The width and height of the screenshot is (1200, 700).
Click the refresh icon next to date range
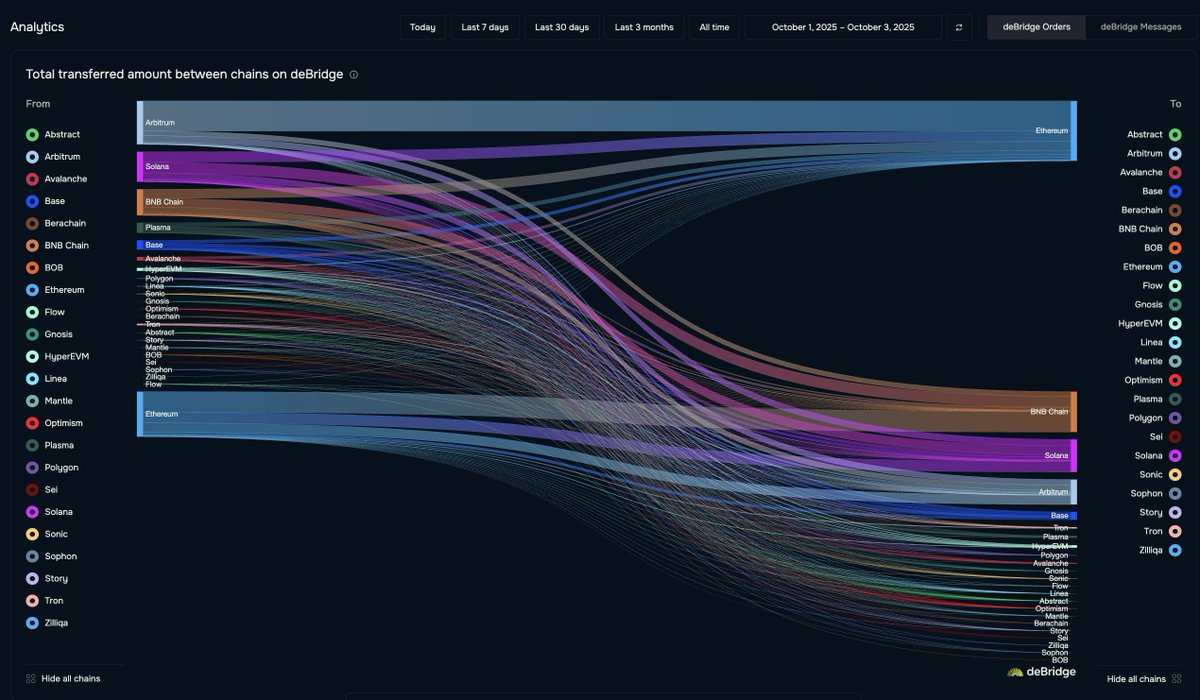959,27
